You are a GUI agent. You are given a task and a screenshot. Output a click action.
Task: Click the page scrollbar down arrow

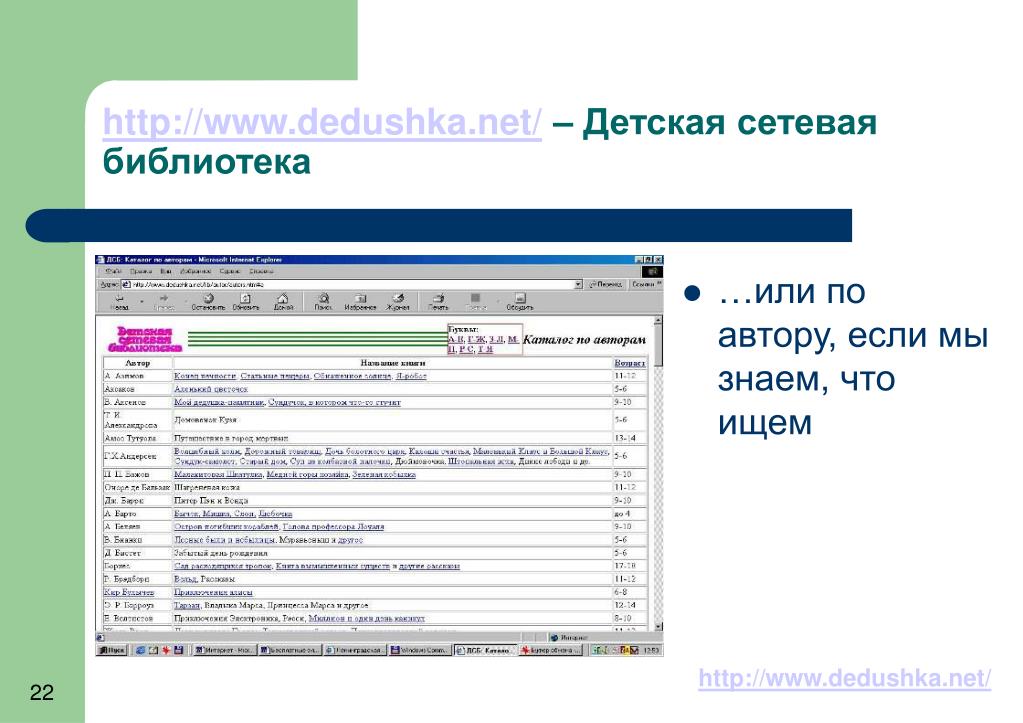tap(658, 626)
